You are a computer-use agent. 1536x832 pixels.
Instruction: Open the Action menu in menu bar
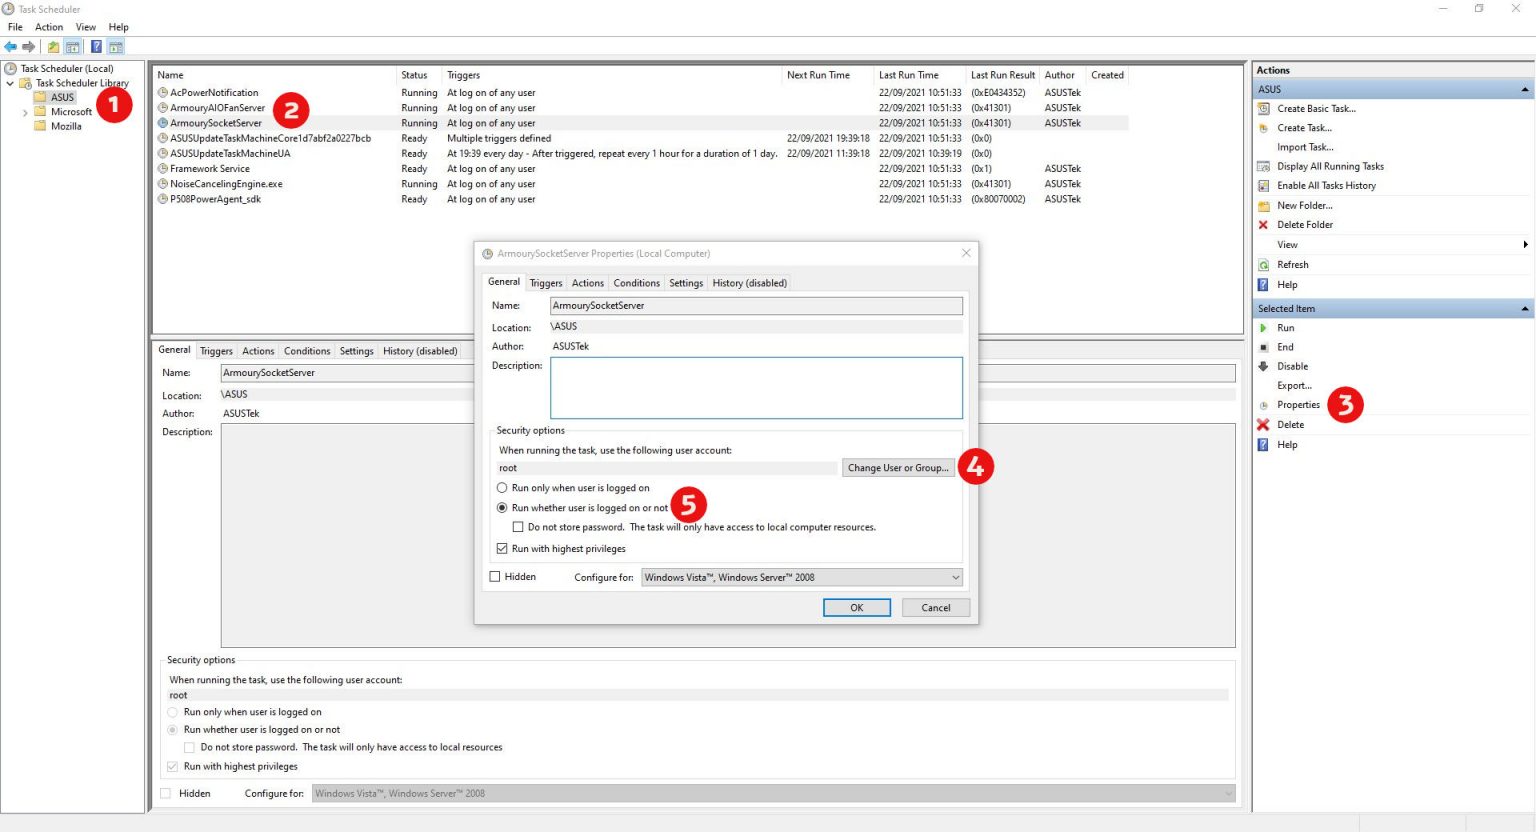[49, 27]
